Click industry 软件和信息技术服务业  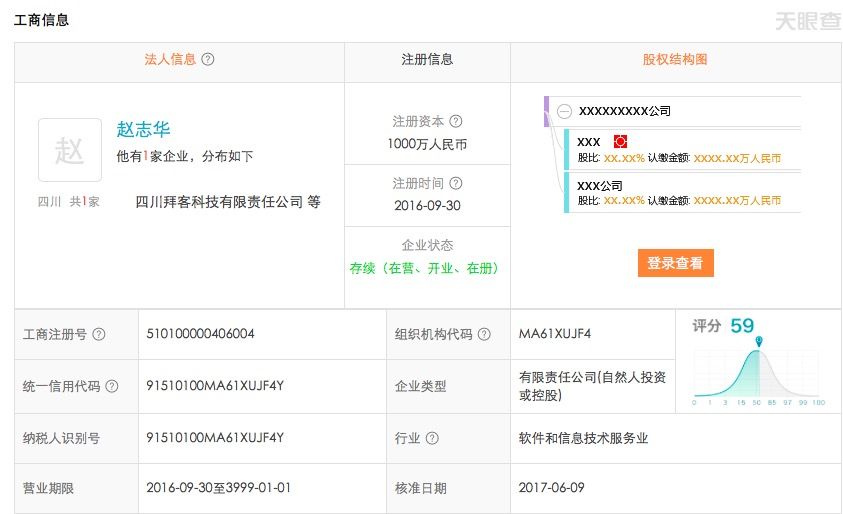coord(583,438)
